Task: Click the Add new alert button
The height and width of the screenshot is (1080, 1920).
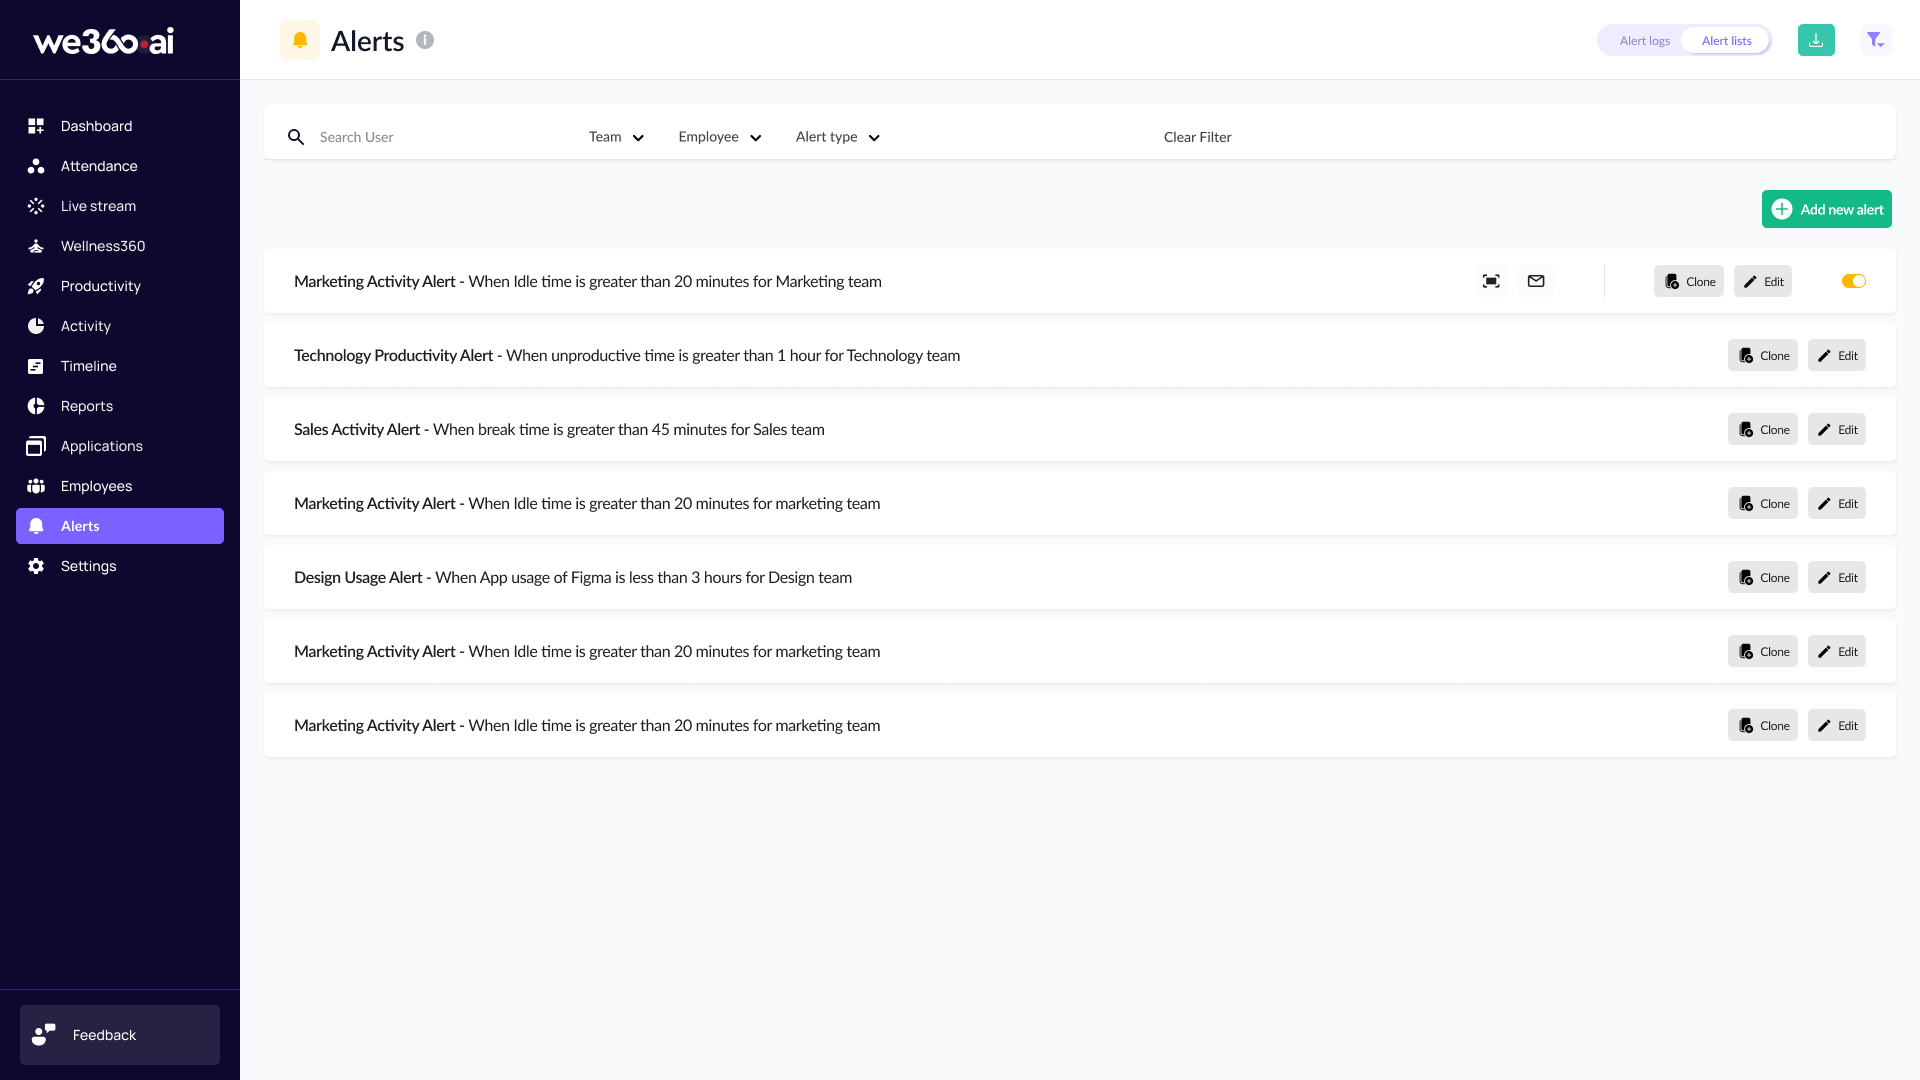Action: (1826, 209)
